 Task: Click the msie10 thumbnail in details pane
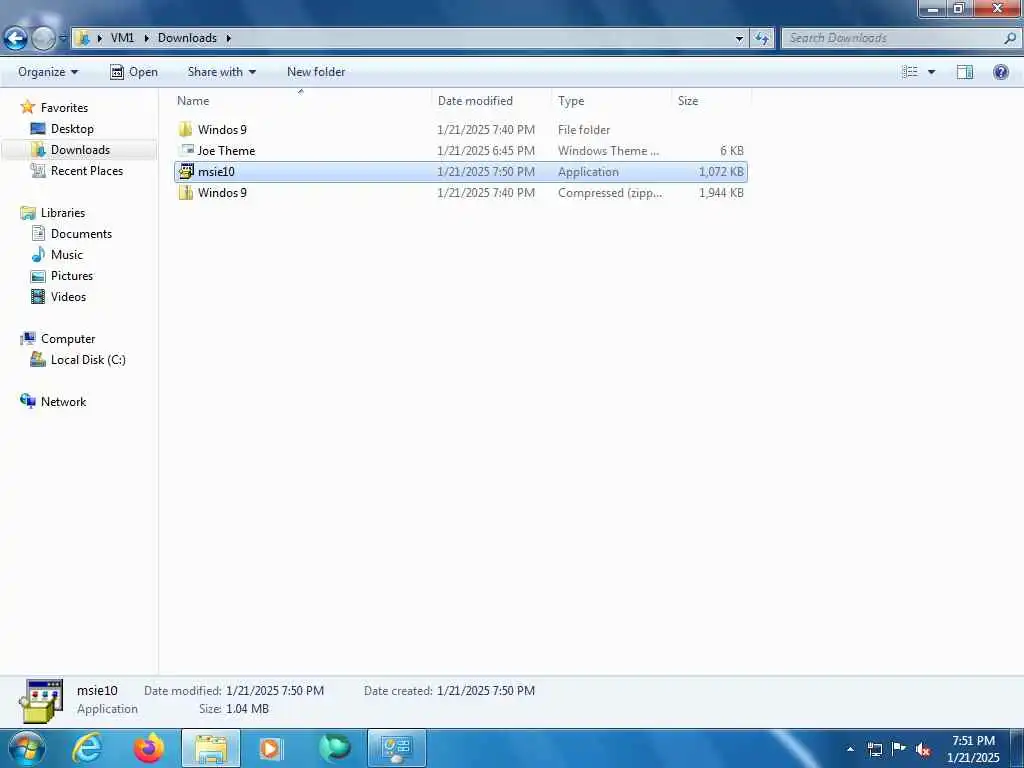pos(41,701)
